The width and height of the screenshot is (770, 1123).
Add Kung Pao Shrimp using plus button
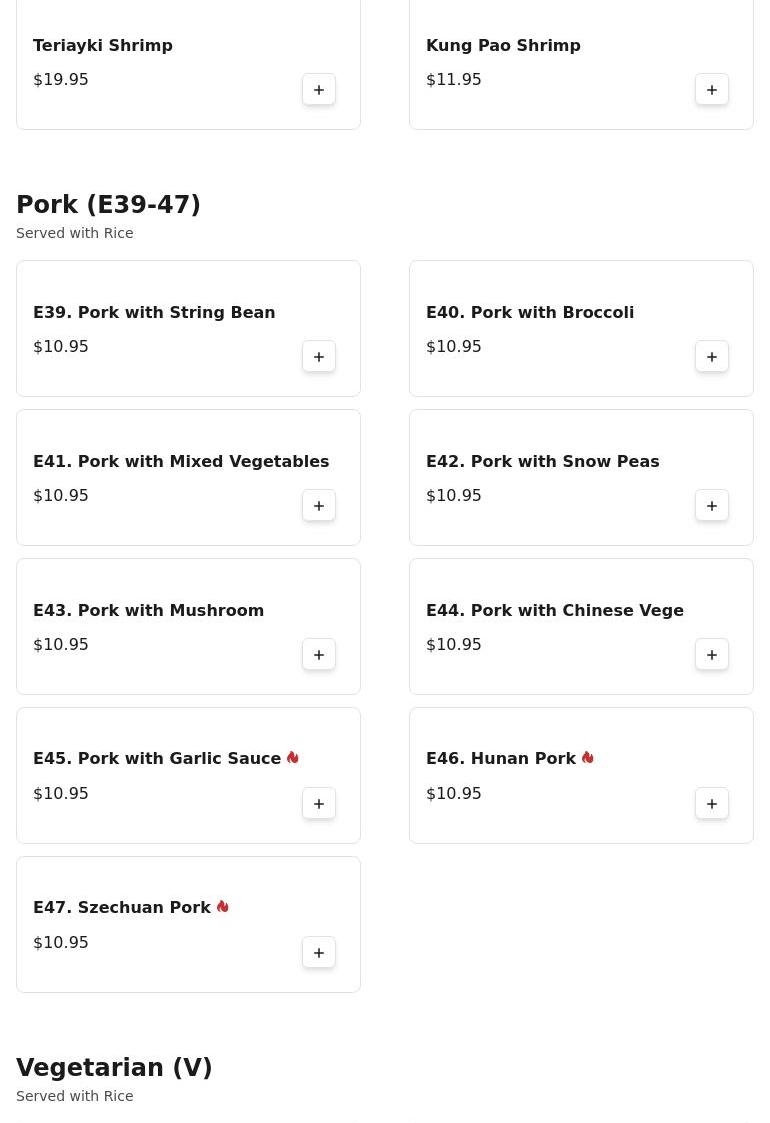click(711, 90)
